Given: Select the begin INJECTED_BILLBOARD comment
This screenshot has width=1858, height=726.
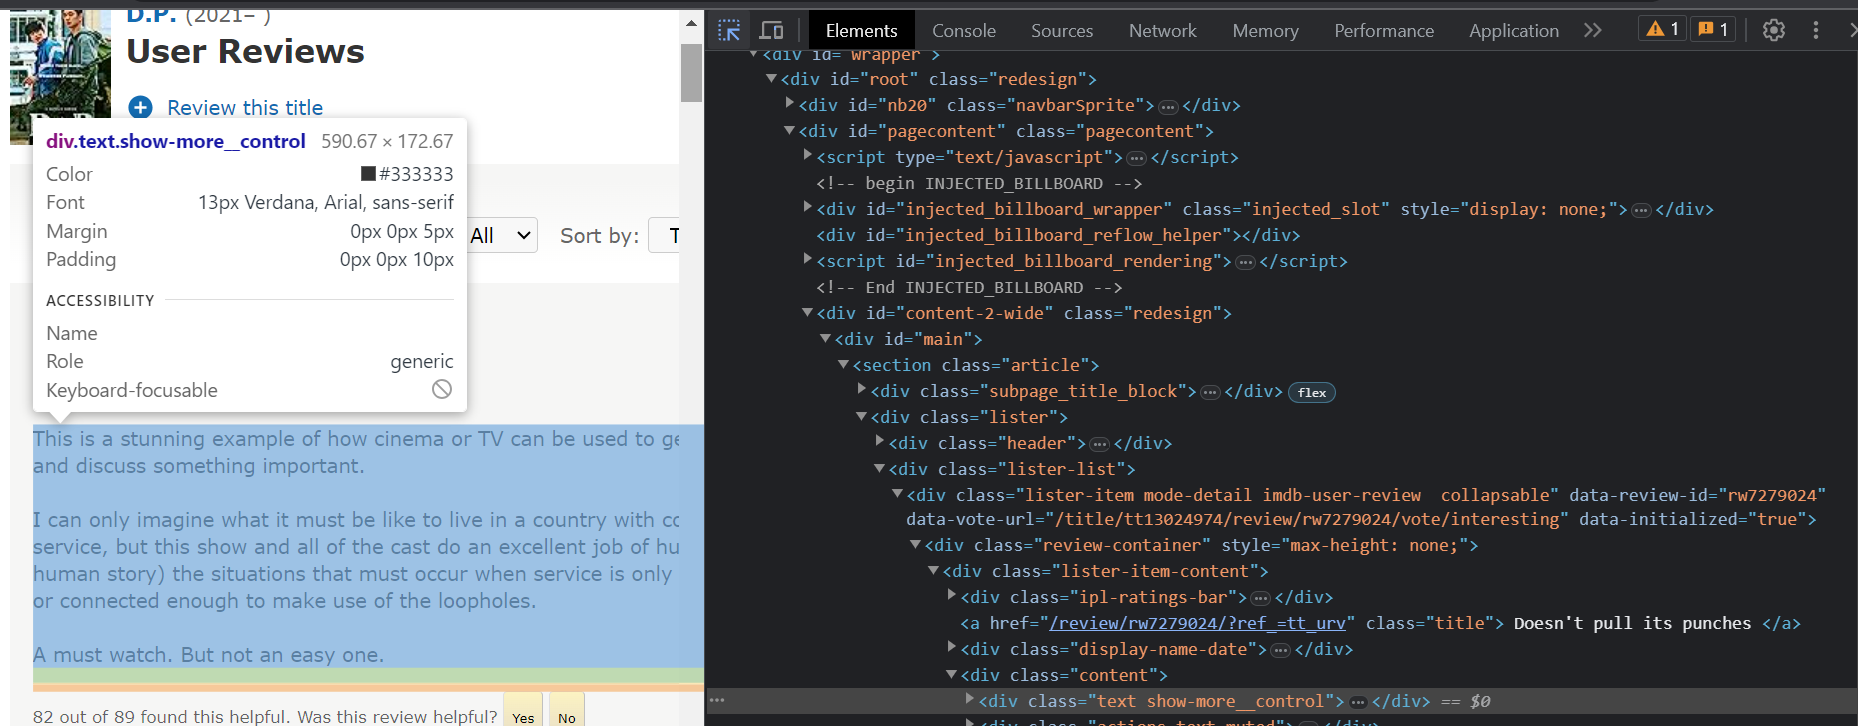Looking at the screenshot, I should pyautogui.click(x=978, y=183).
